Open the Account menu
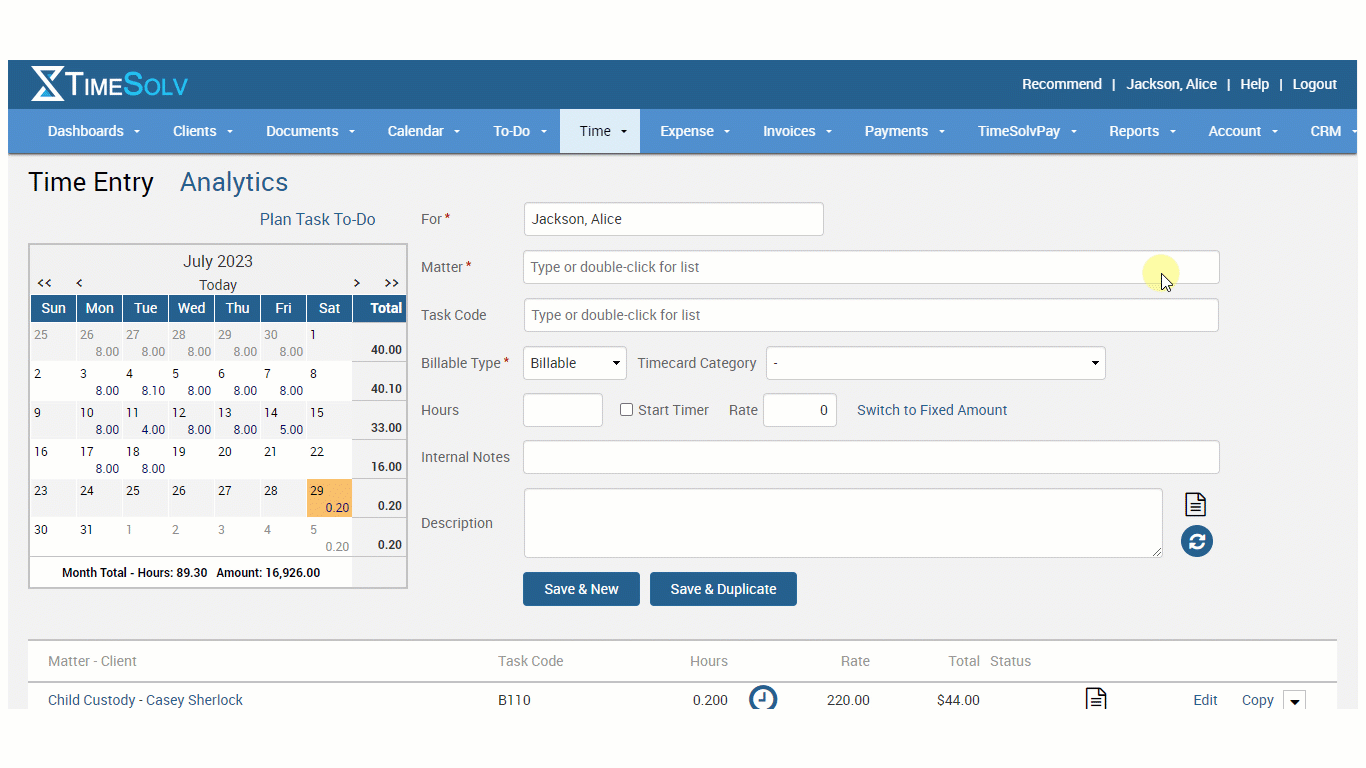The width and height of the screenshot is (1366, 768). (x=1243, y=131)
